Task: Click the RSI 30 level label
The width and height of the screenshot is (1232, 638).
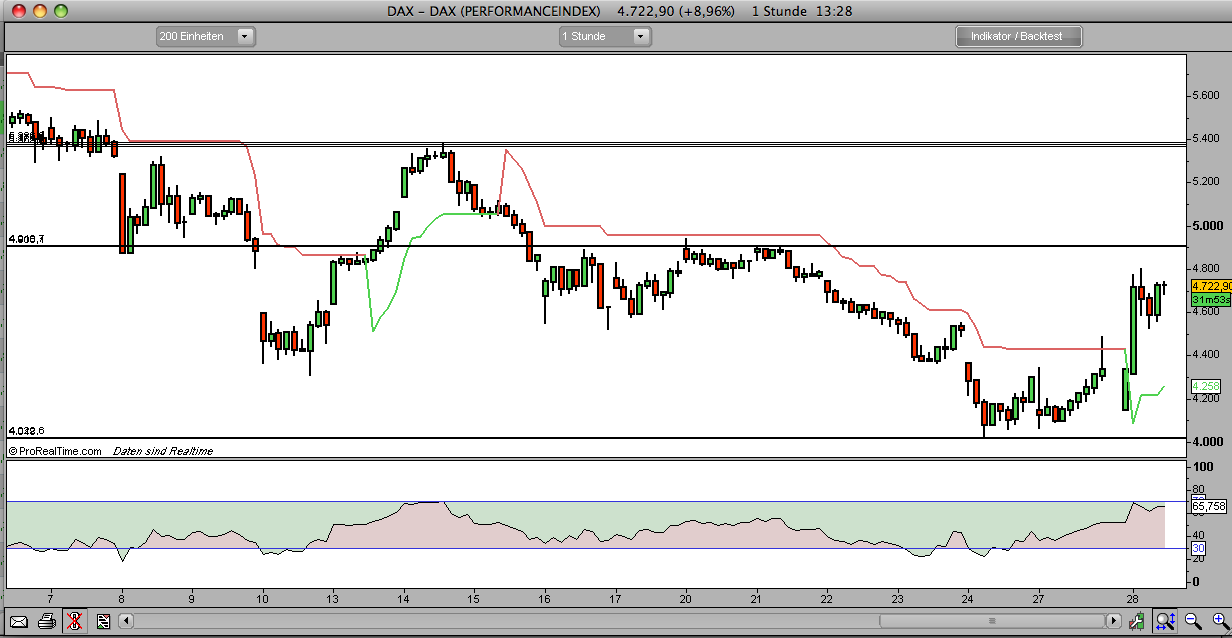Action: 1197,548
